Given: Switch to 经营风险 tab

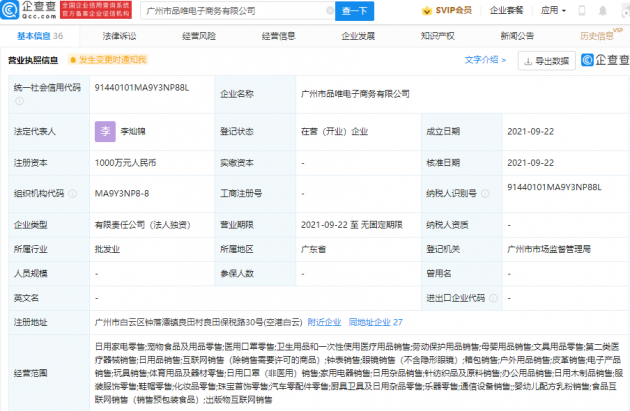Looking at the screenshot, I should pos(199,36).
